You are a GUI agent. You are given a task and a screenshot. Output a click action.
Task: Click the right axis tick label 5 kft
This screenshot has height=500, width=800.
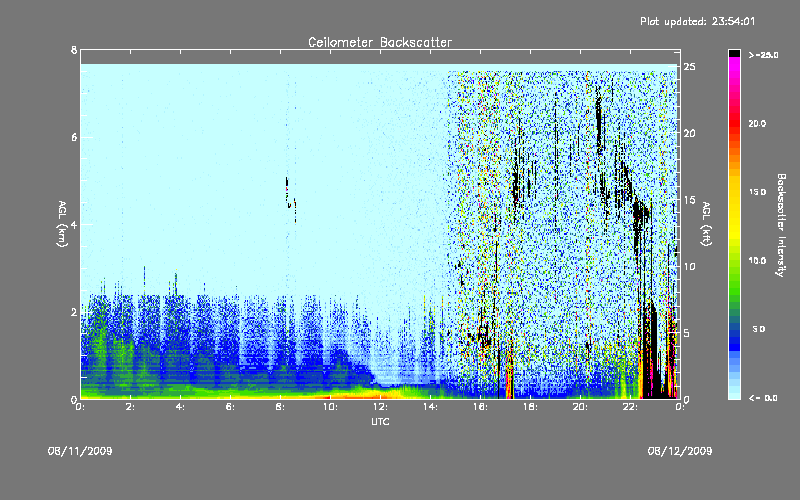click(687, 333)
